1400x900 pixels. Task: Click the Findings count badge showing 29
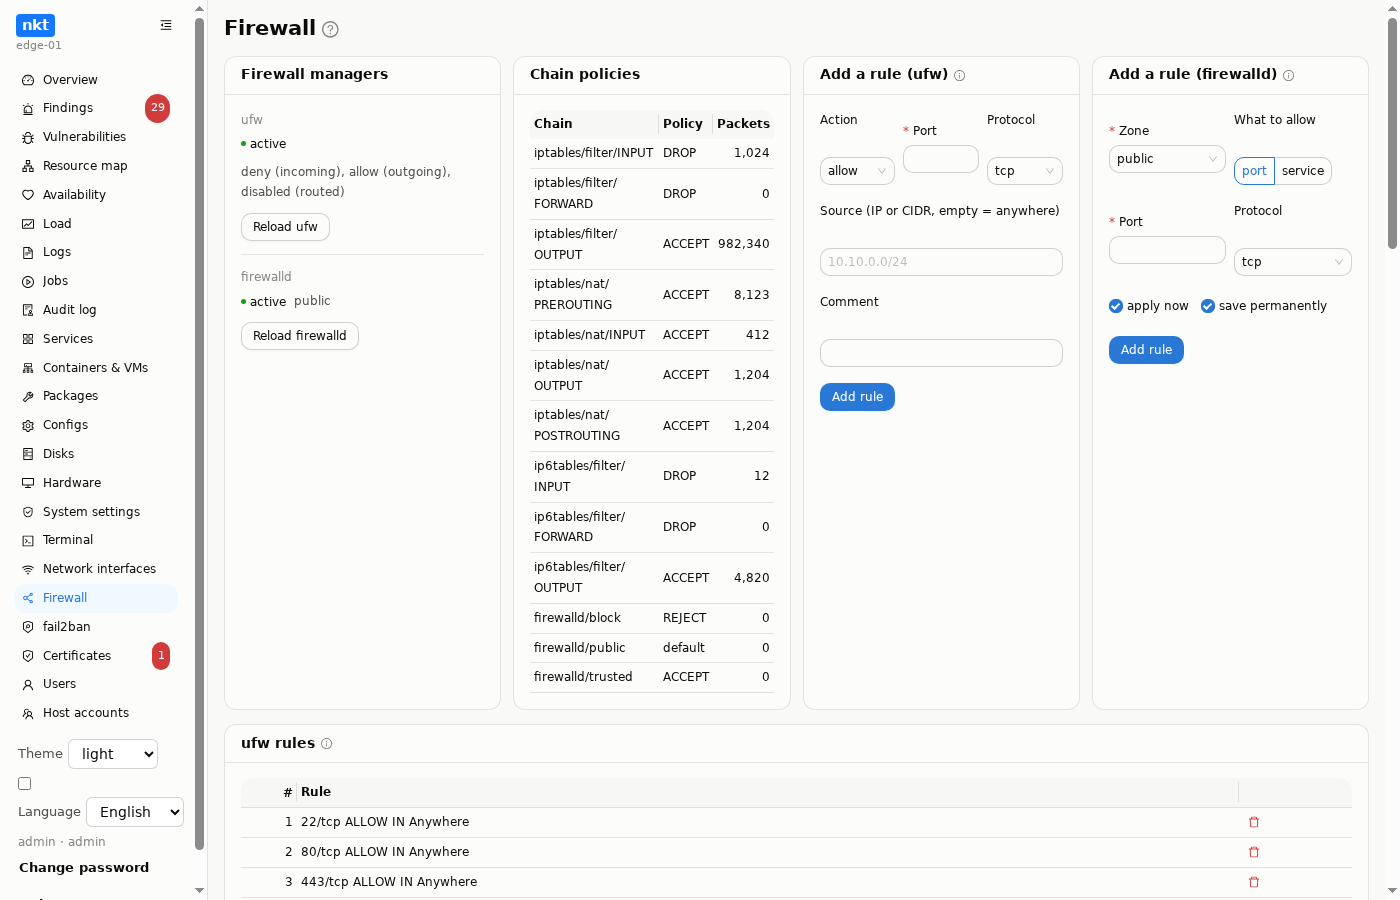tap(158, 108)
